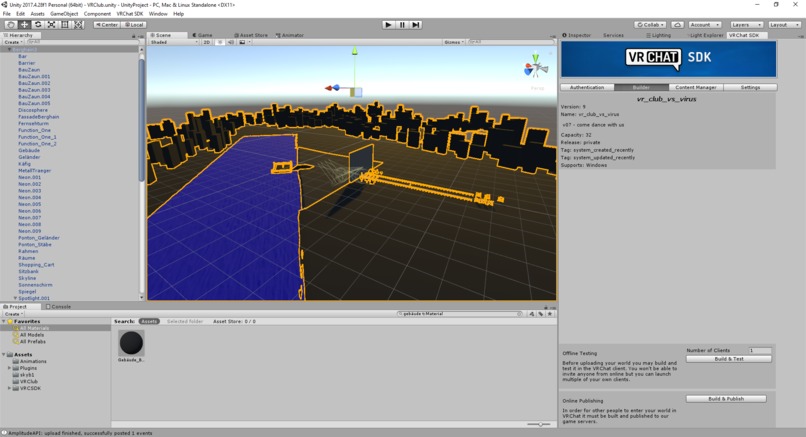The height and width of the screenshot is (437, 806).
Task: Expand the Plugins folder
Action: (9, 368)
